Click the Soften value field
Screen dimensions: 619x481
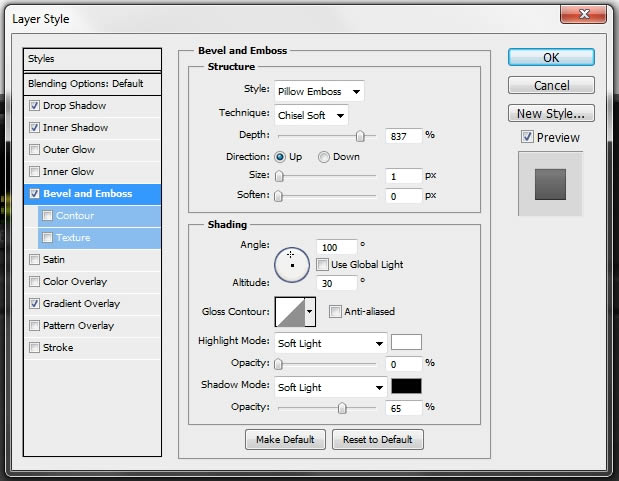coord(403,196)
